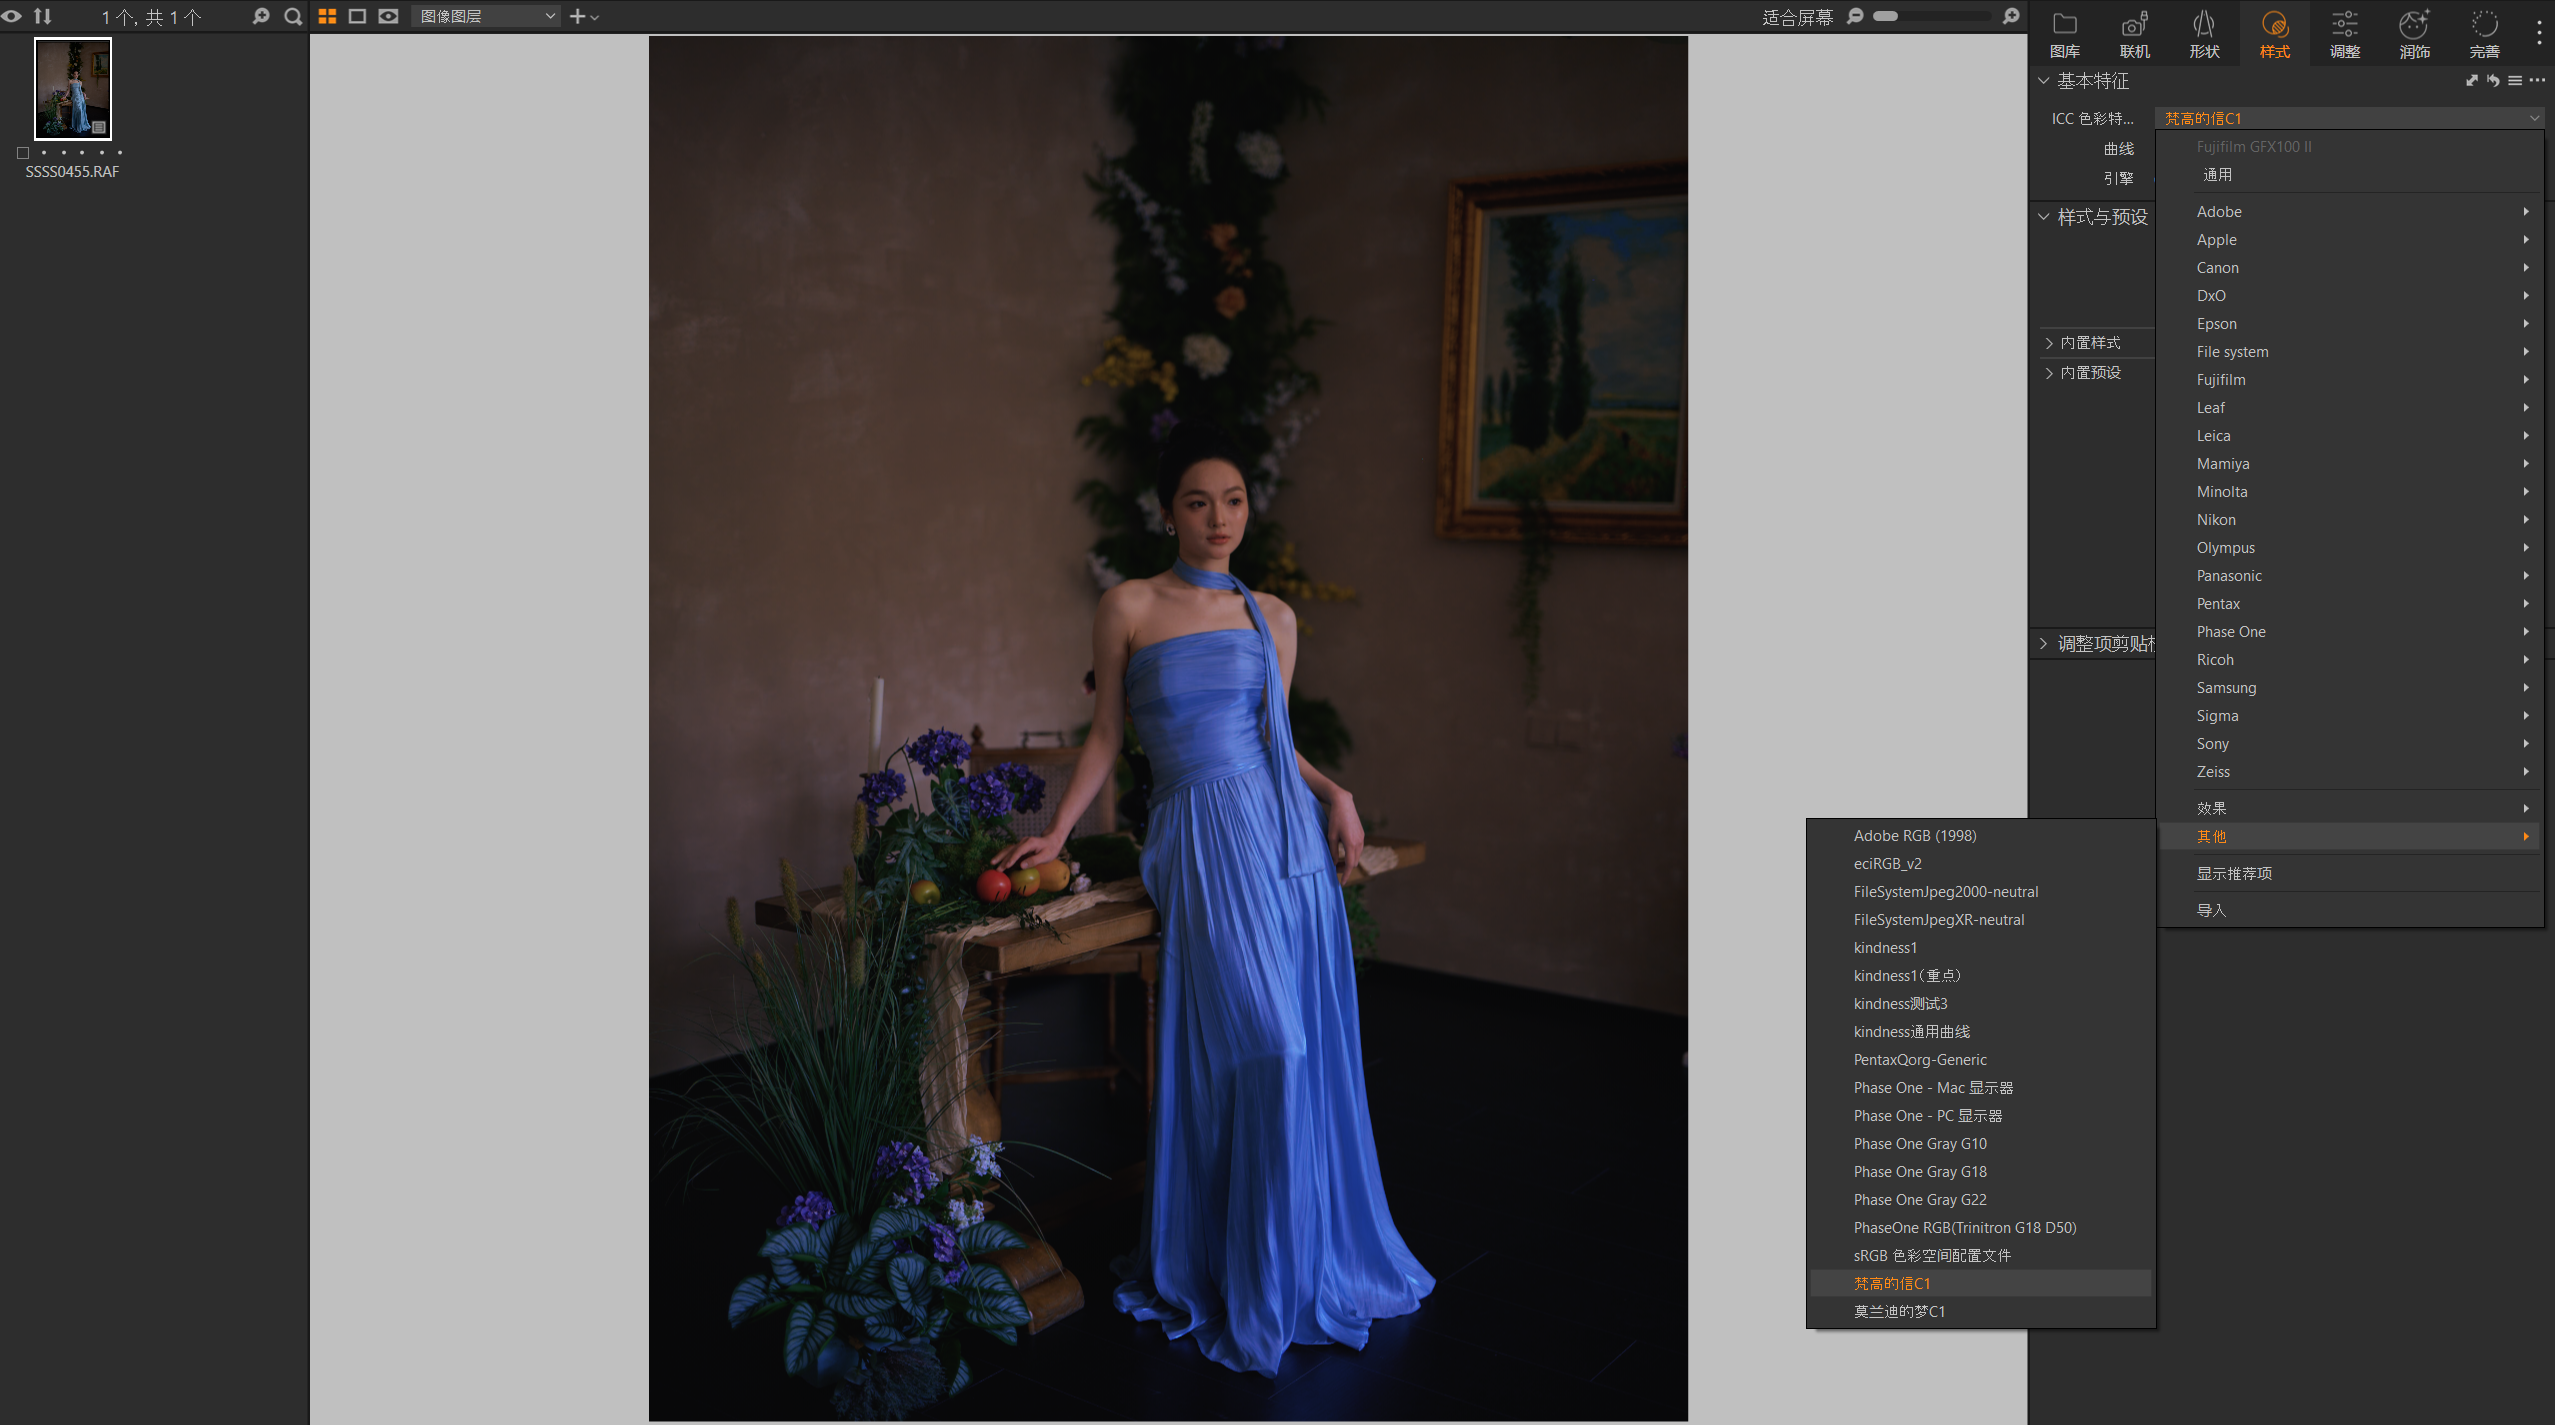2555x1425 pixels.
Task: Toggle the color tag checkbox under thumbnail
Action: click(23, 153)
